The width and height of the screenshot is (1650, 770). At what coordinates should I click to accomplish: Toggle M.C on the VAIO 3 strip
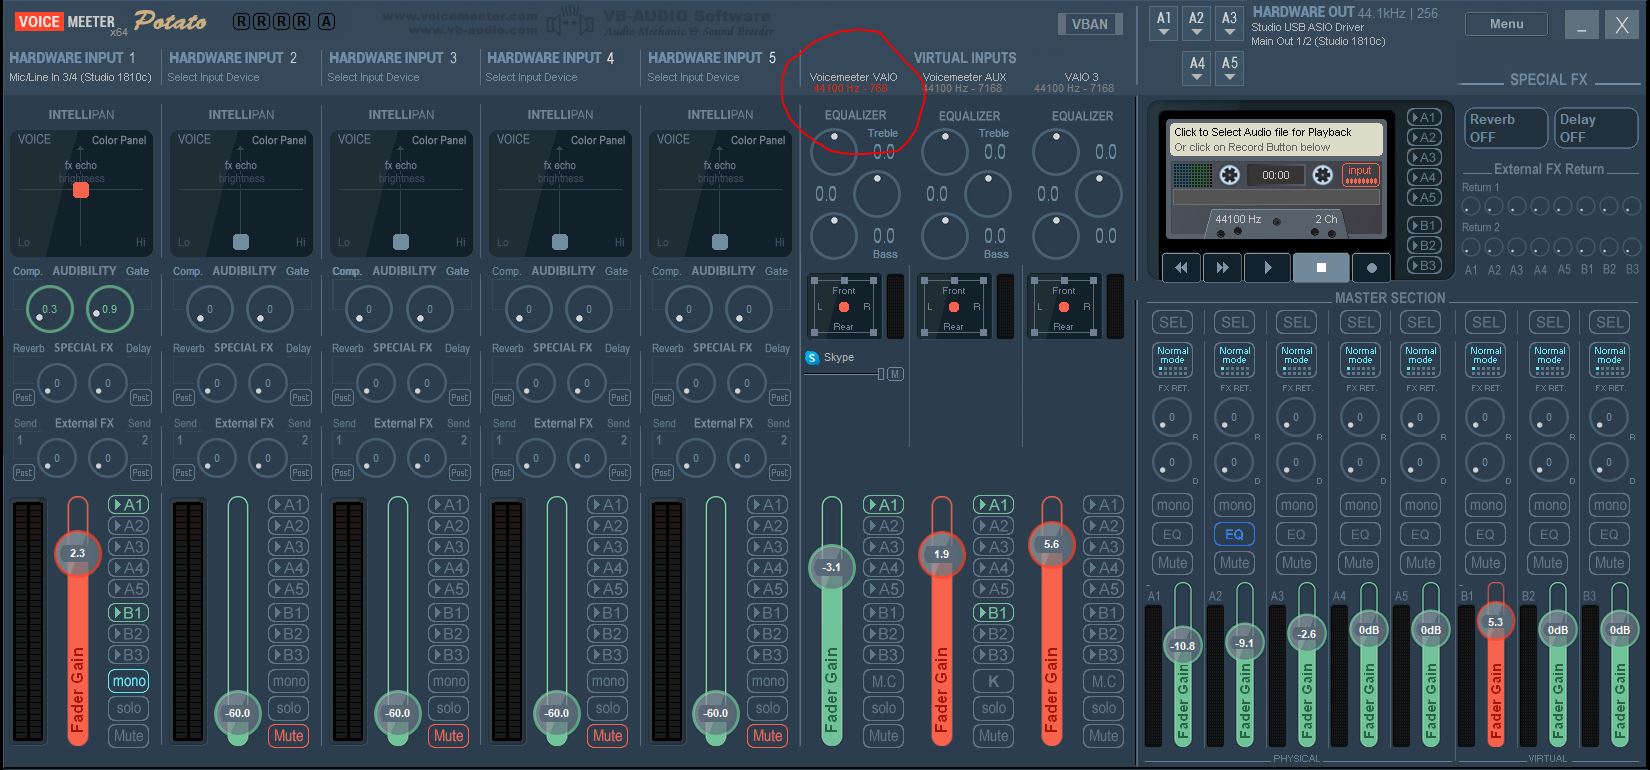click(1104, 681)
